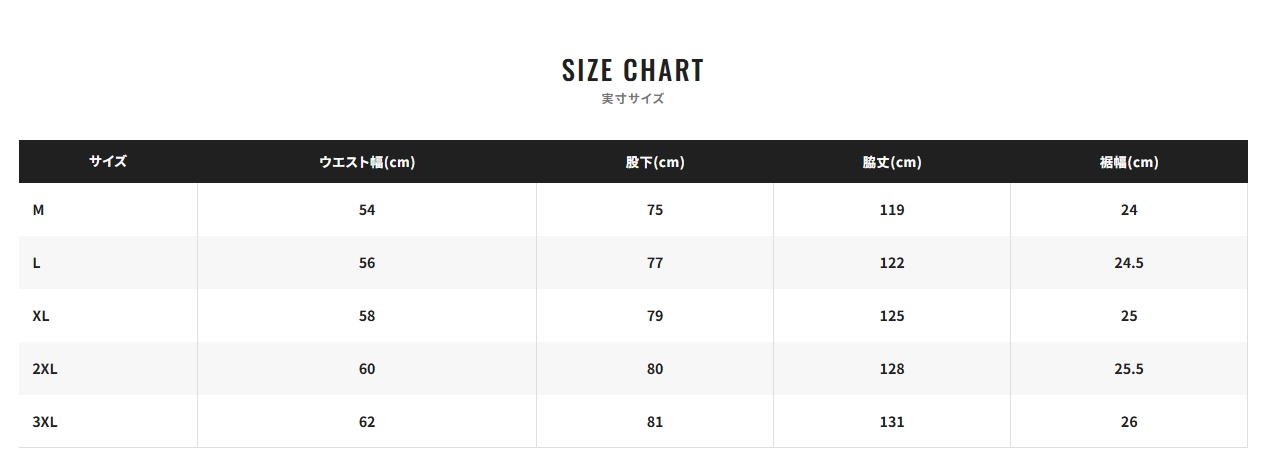This screenshot has width=1274, height=463.
Task: Click waist width value 62 for 3XL
Action: pos(367,422)
